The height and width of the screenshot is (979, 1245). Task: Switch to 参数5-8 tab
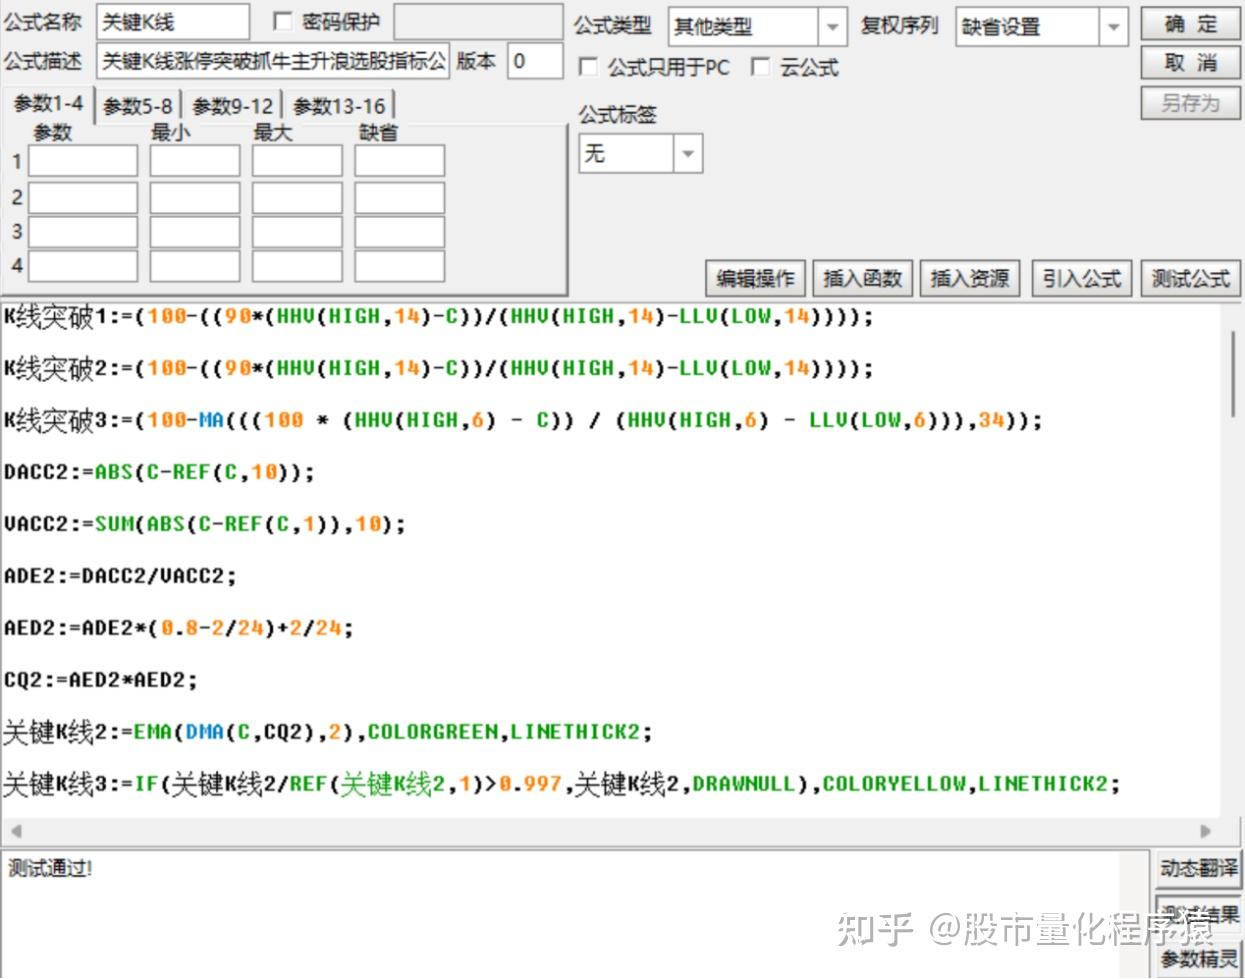point(138,106)
